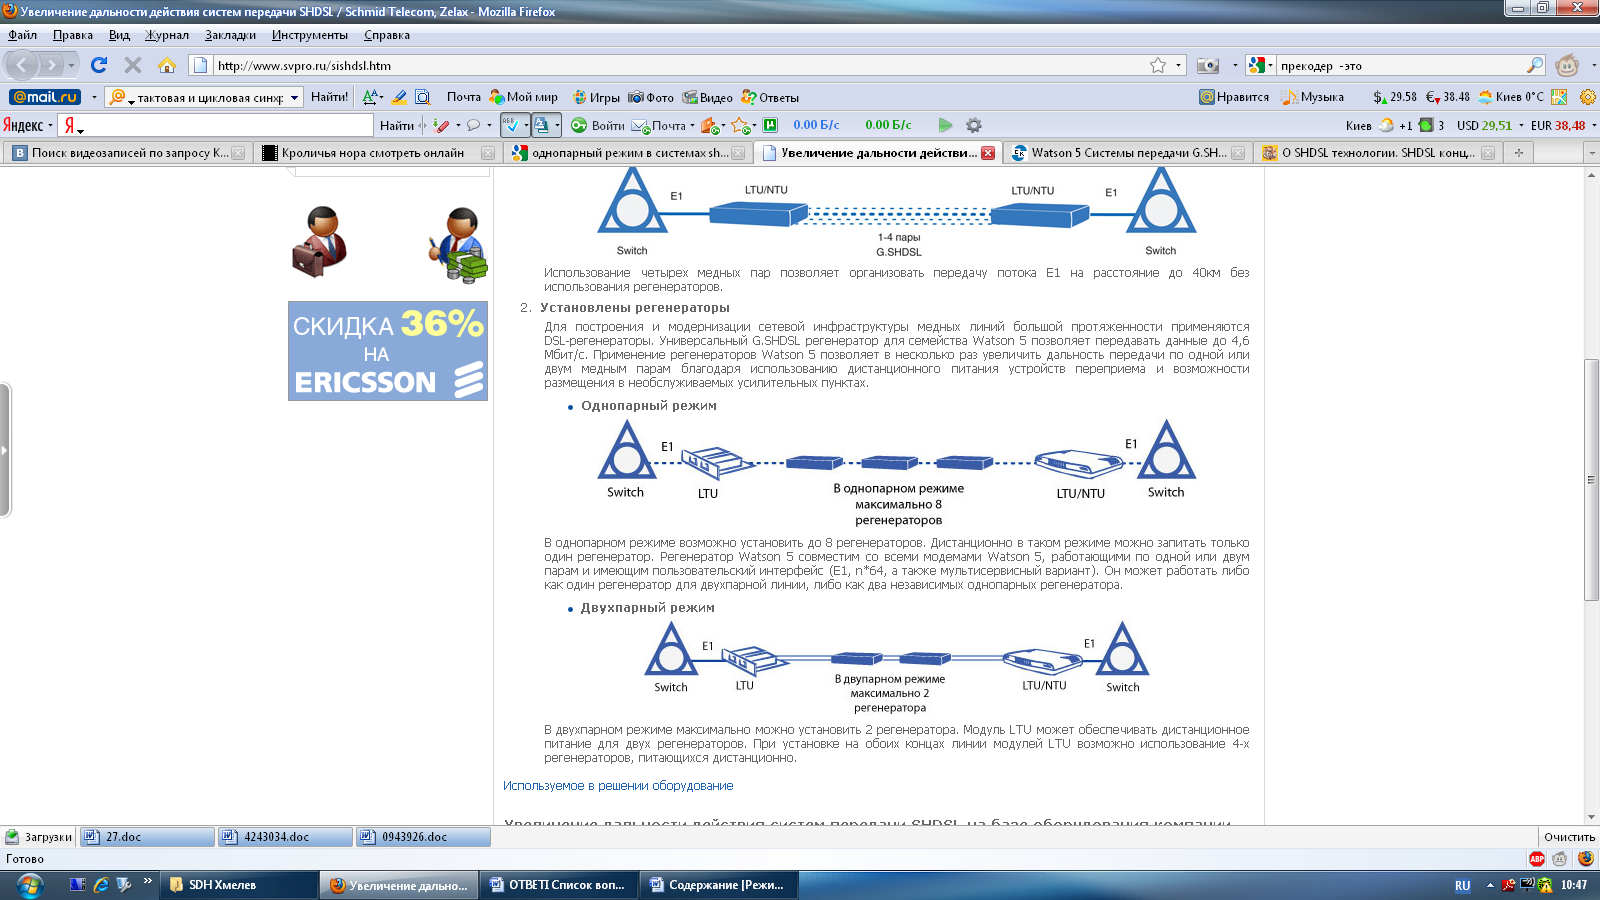Open the Журнал menu

[167, 35]
